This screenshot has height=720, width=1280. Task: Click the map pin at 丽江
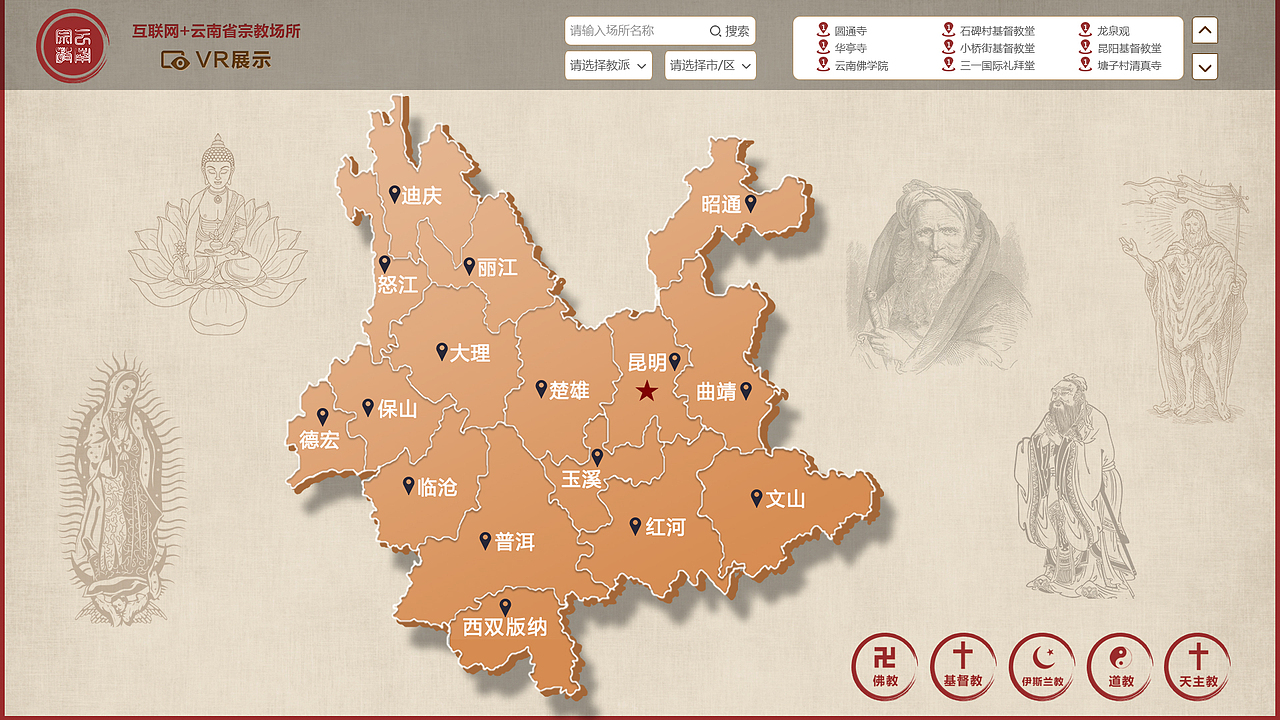click(x=469, y=266)
